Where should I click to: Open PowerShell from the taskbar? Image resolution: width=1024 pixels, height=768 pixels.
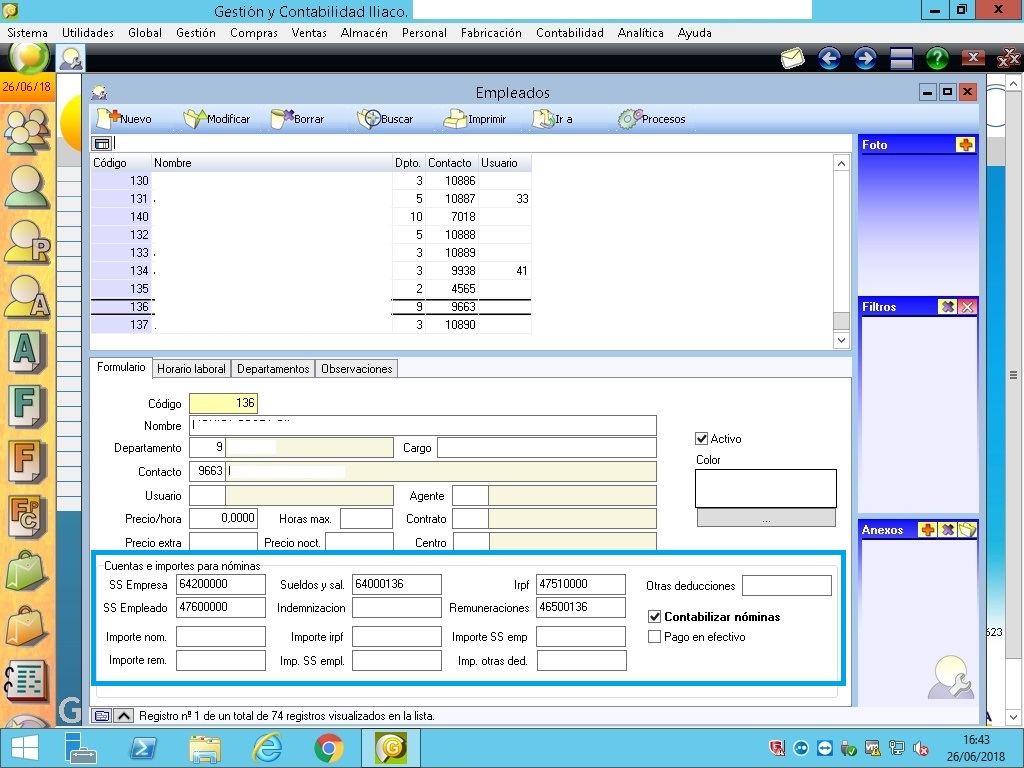[x=143, y=748]
